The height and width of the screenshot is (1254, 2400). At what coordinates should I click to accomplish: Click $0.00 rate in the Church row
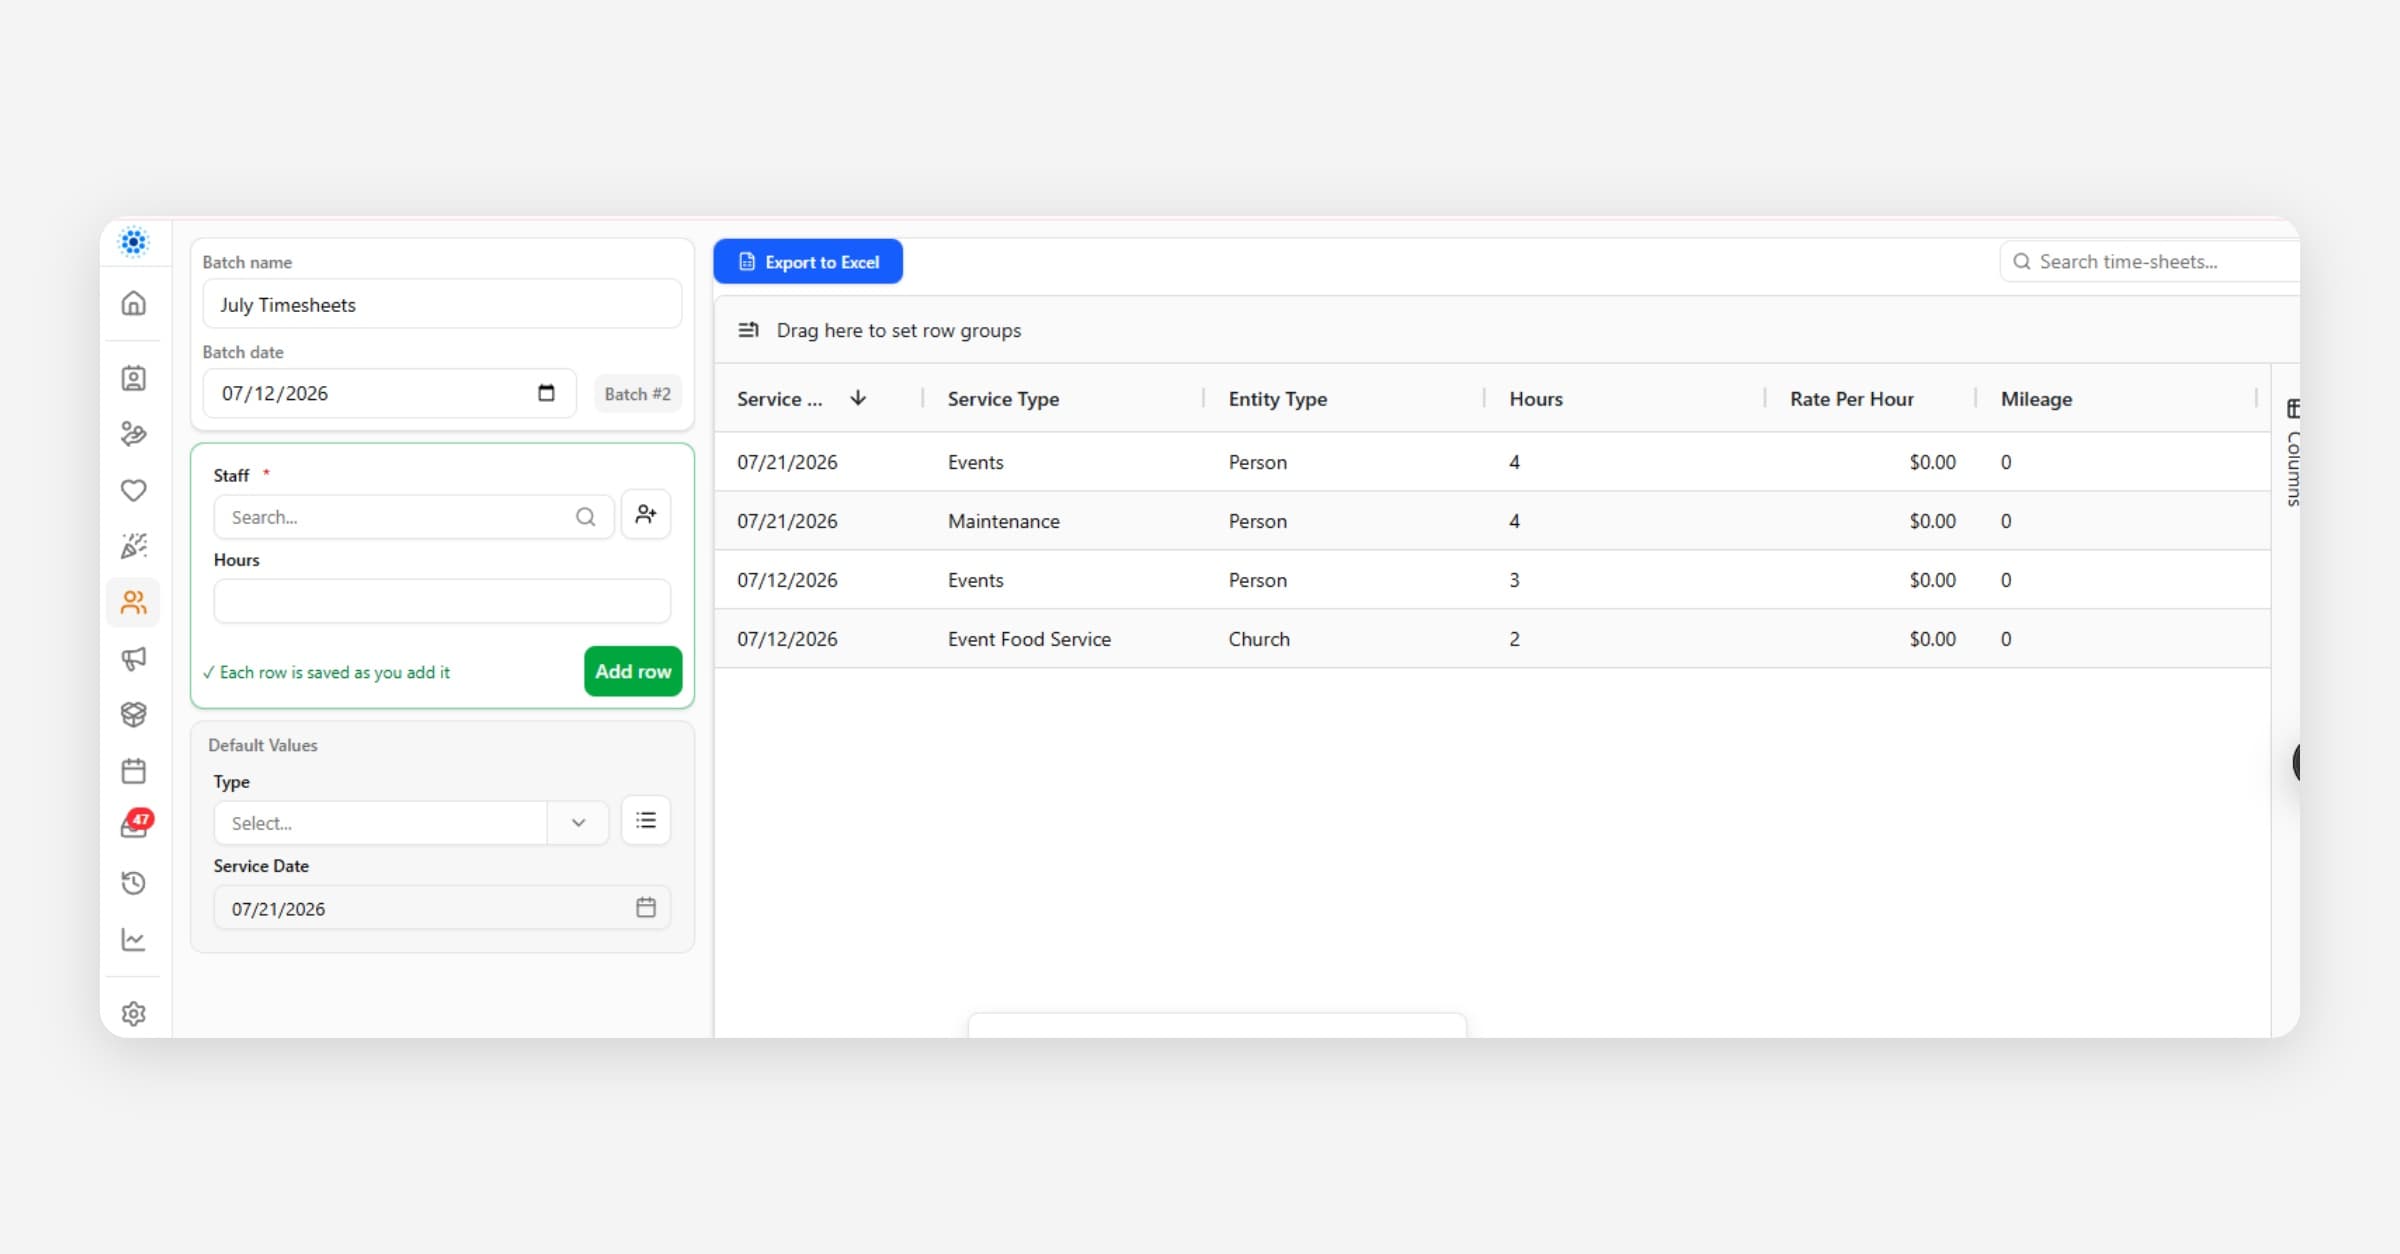tap(1932, 639)
